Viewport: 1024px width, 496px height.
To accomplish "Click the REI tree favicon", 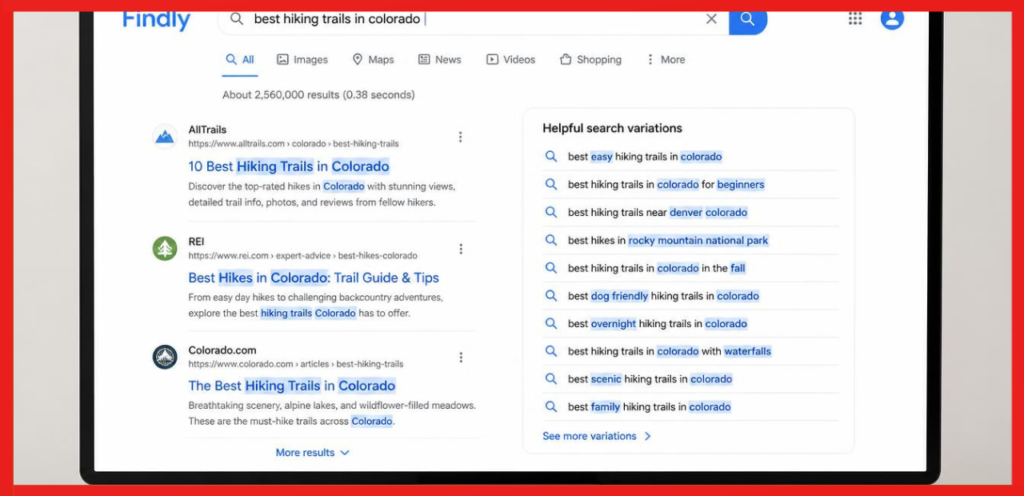I will click(x=165, y=249).
